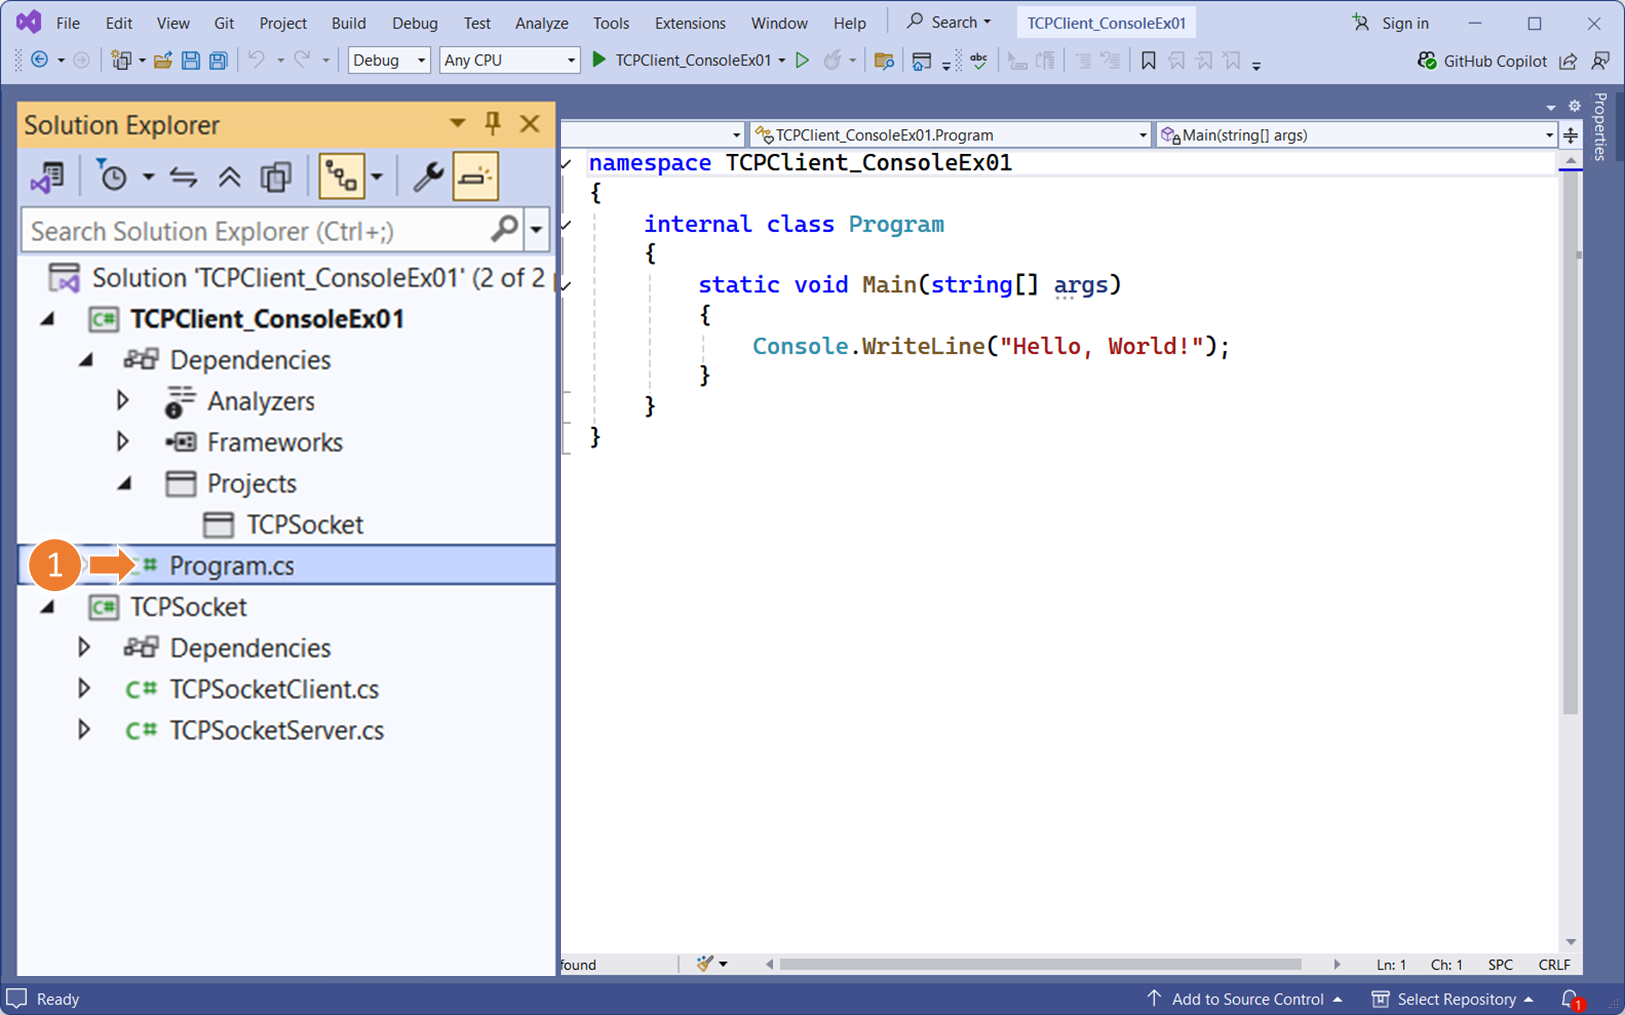This screenshot has width=1625, height=1015.
Task: Open the Debug menu
Action: click(x=415, y=23)
